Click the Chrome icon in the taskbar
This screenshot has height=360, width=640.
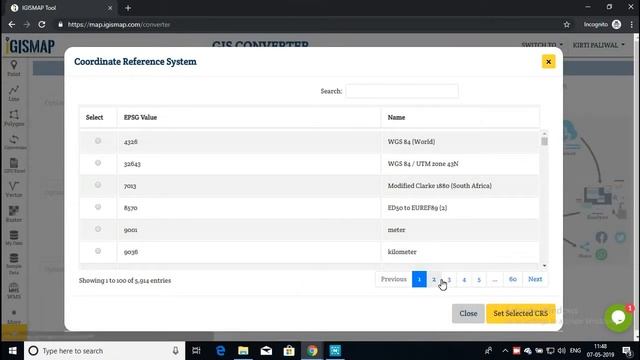coord(312,351)
